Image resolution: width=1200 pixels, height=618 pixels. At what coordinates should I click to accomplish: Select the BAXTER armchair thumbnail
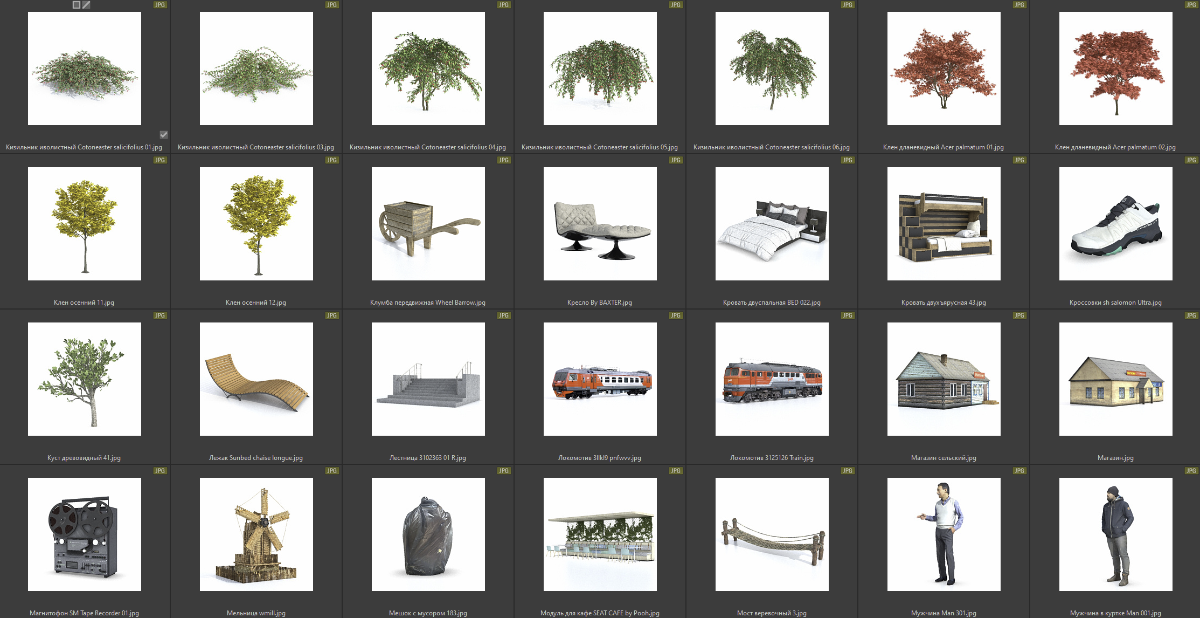click(600, 223)
